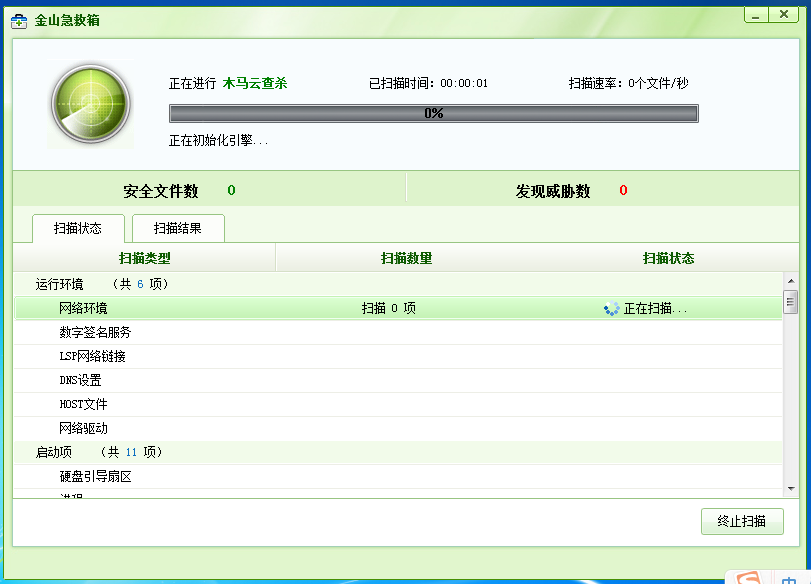Click the 扫描类型 column header
811x584 pixels.
pyautogui.click(x=145, y=258)
